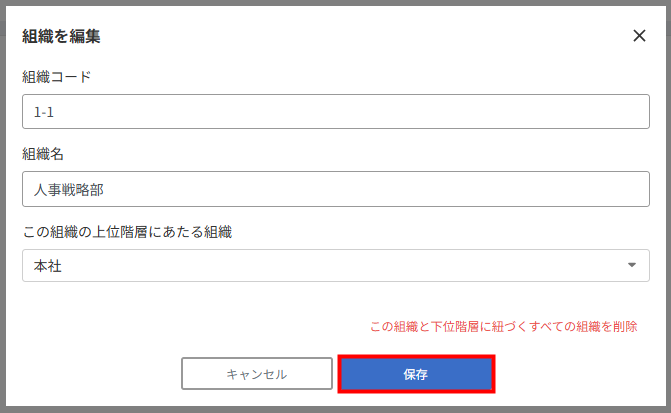
Task: Select the 本社 value in the combo box
Action: [x=48, y=266]
